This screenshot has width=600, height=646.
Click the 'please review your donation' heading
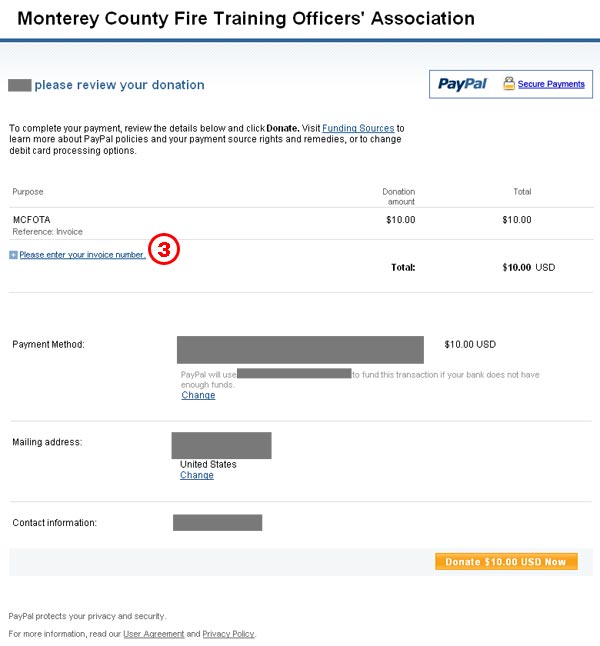(x=120, y=85)
